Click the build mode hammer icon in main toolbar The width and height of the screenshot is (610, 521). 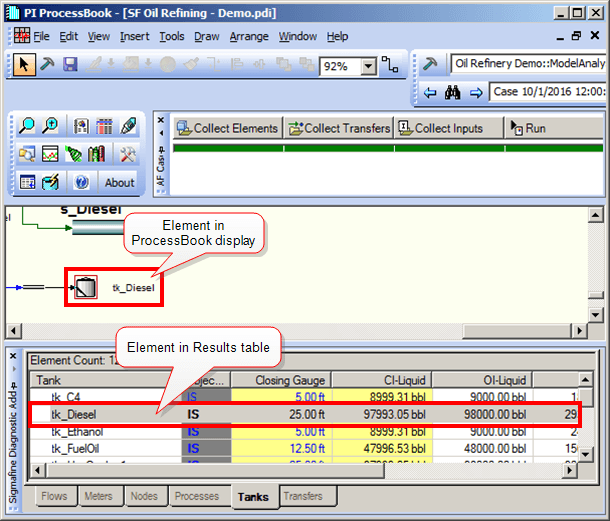point(48,64)
